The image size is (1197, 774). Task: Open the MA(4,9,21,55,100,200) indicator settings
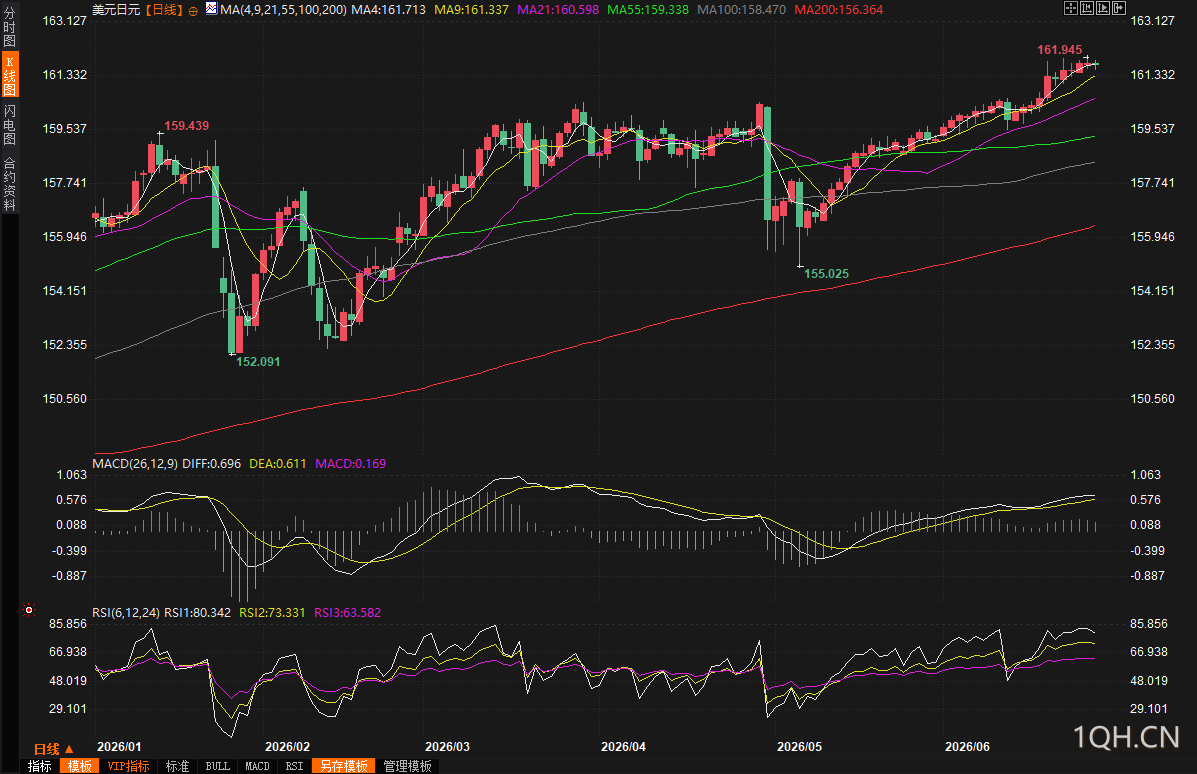tap(283, 10)
